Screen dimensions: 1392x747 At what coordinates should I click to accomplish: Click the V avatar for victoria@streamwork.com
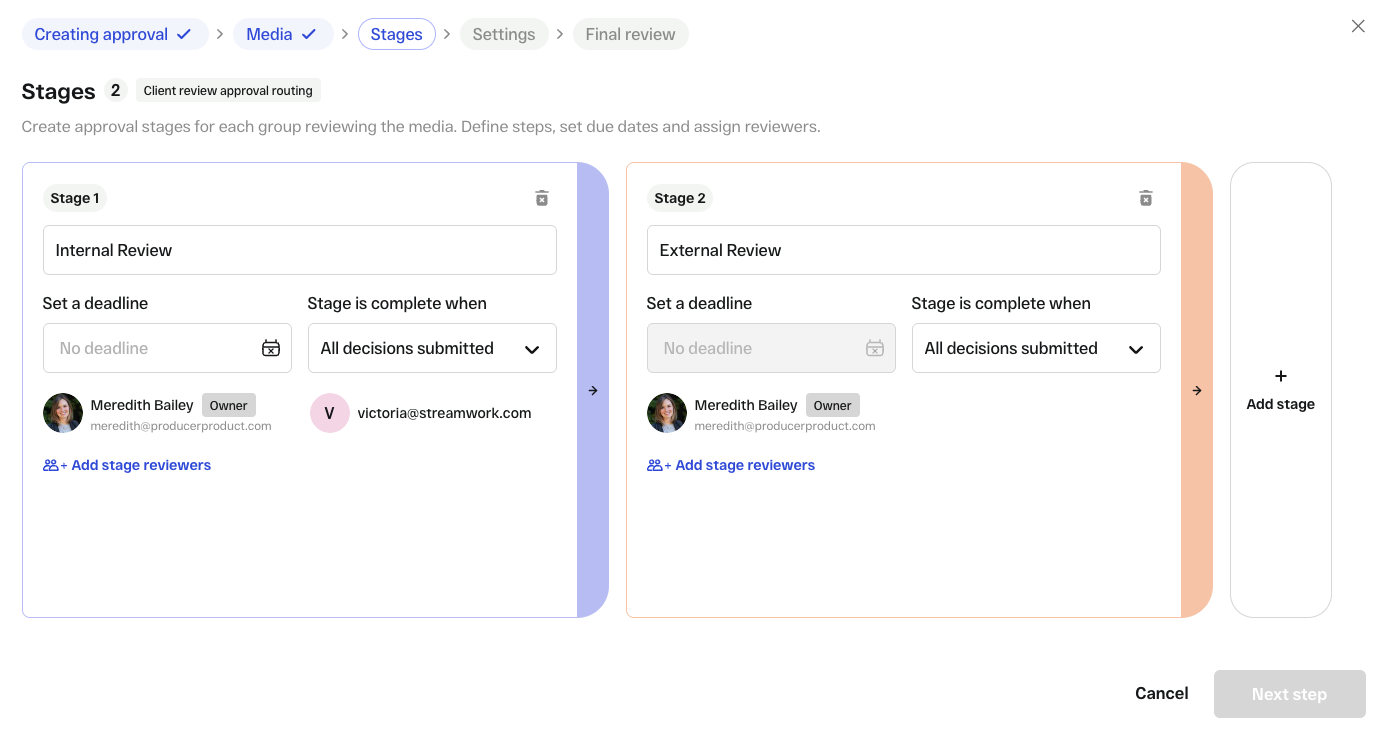pos(330,413)
